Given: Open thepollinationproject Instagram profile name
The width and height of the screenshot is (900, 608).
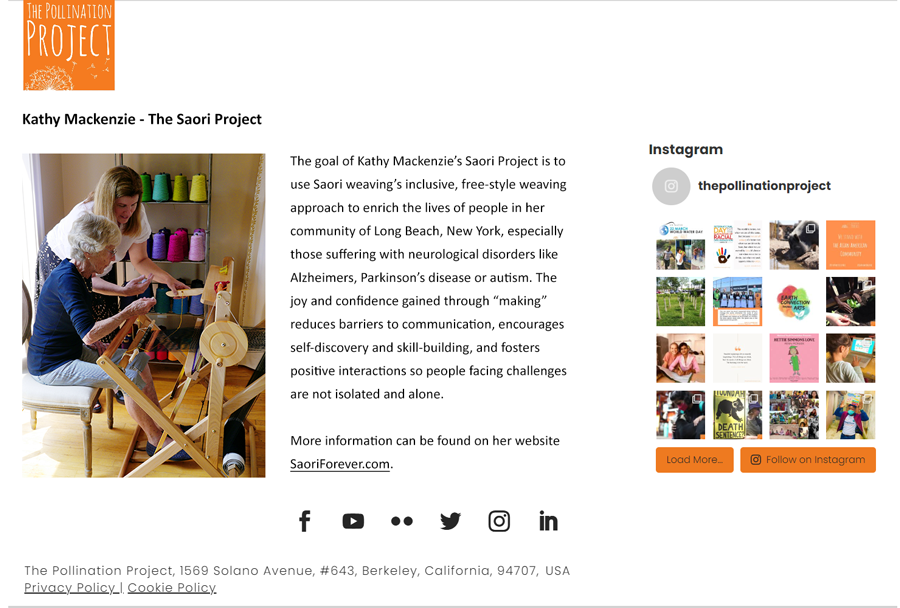Looking at the screenshot, I should coord(764,186).
